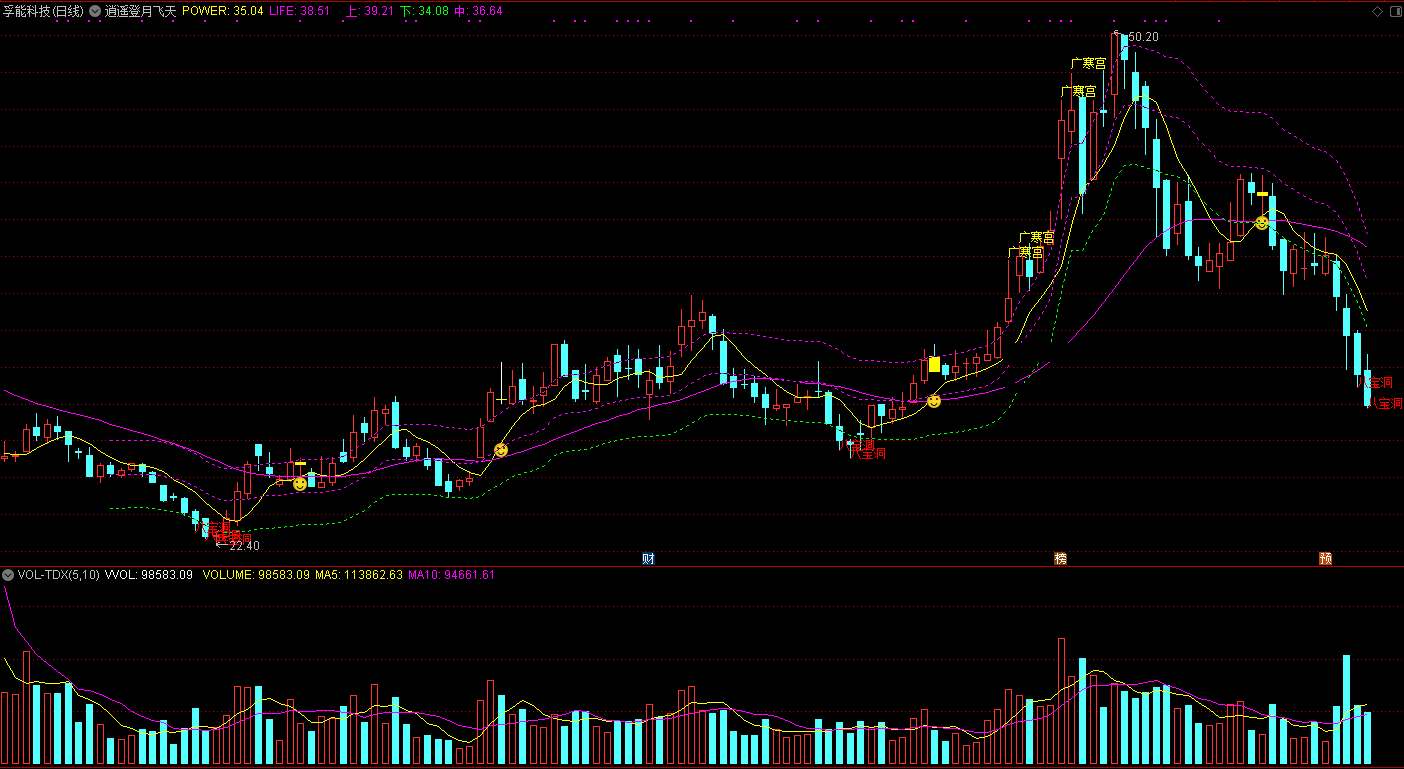
Task: Click the LIFE: 38.51 readout
Action: (300, 11)
